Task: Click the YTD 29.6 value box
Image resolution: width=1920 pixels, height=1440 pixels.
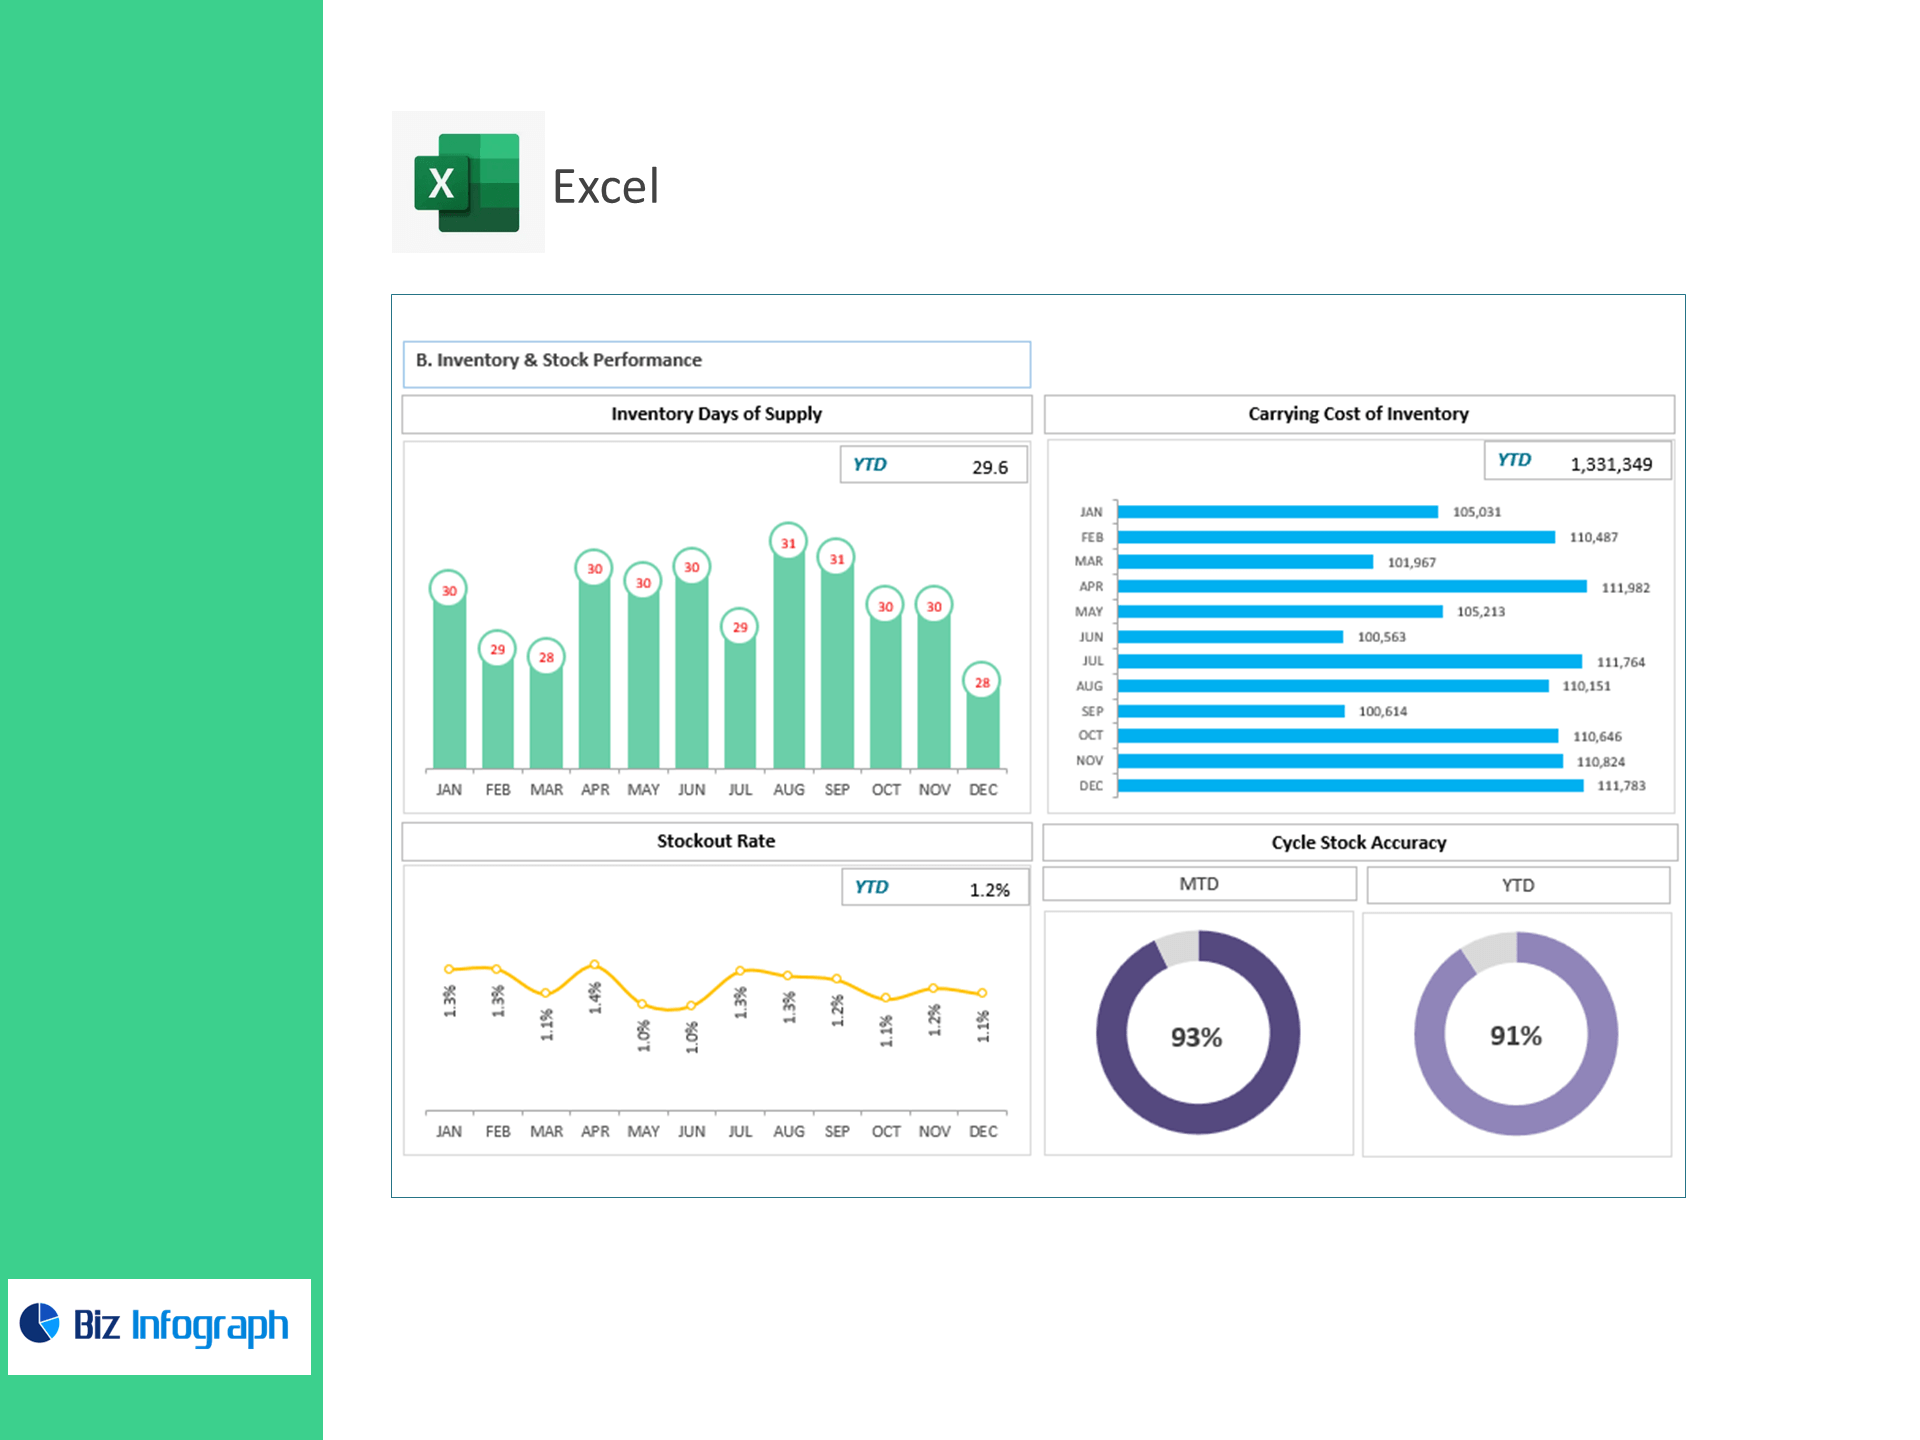Action: tap(933, 465)
